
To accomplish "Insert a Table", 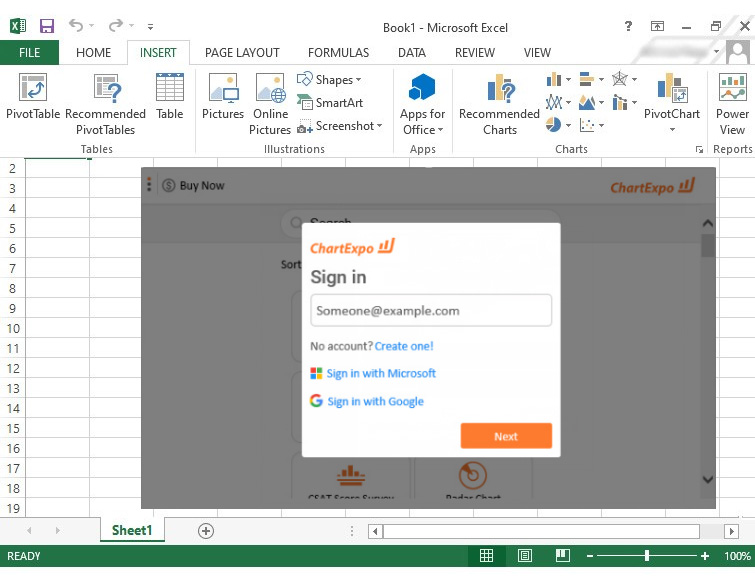I will point(169,96).
